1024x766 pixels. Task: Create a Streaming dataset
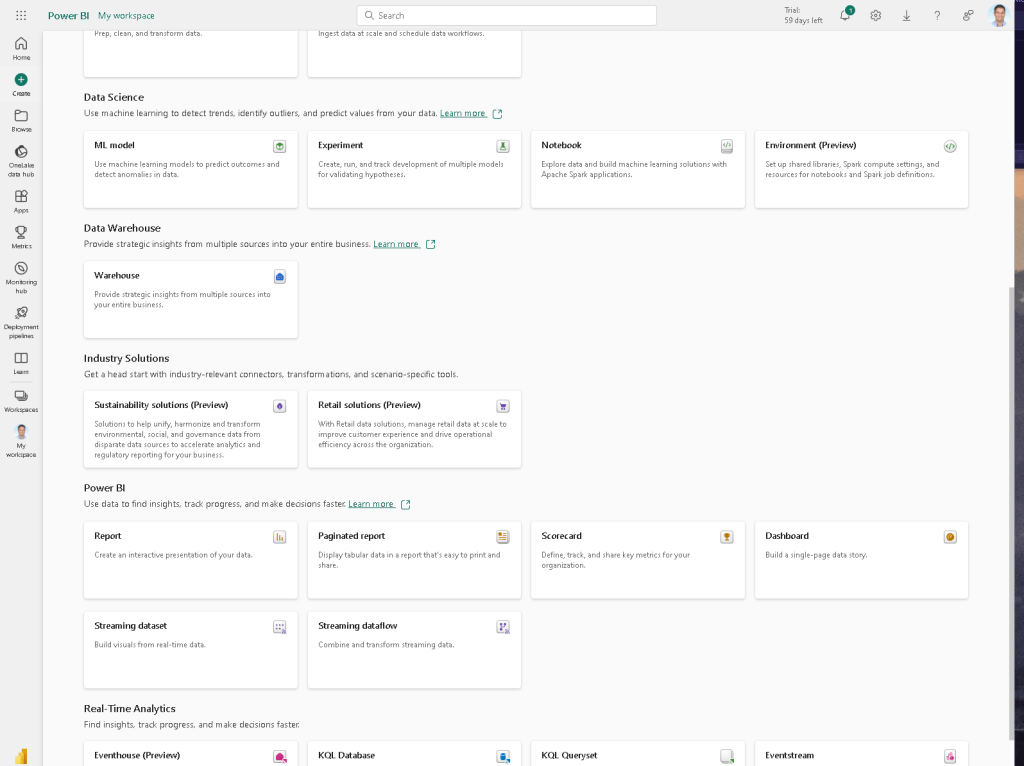(x=191, y=650)
